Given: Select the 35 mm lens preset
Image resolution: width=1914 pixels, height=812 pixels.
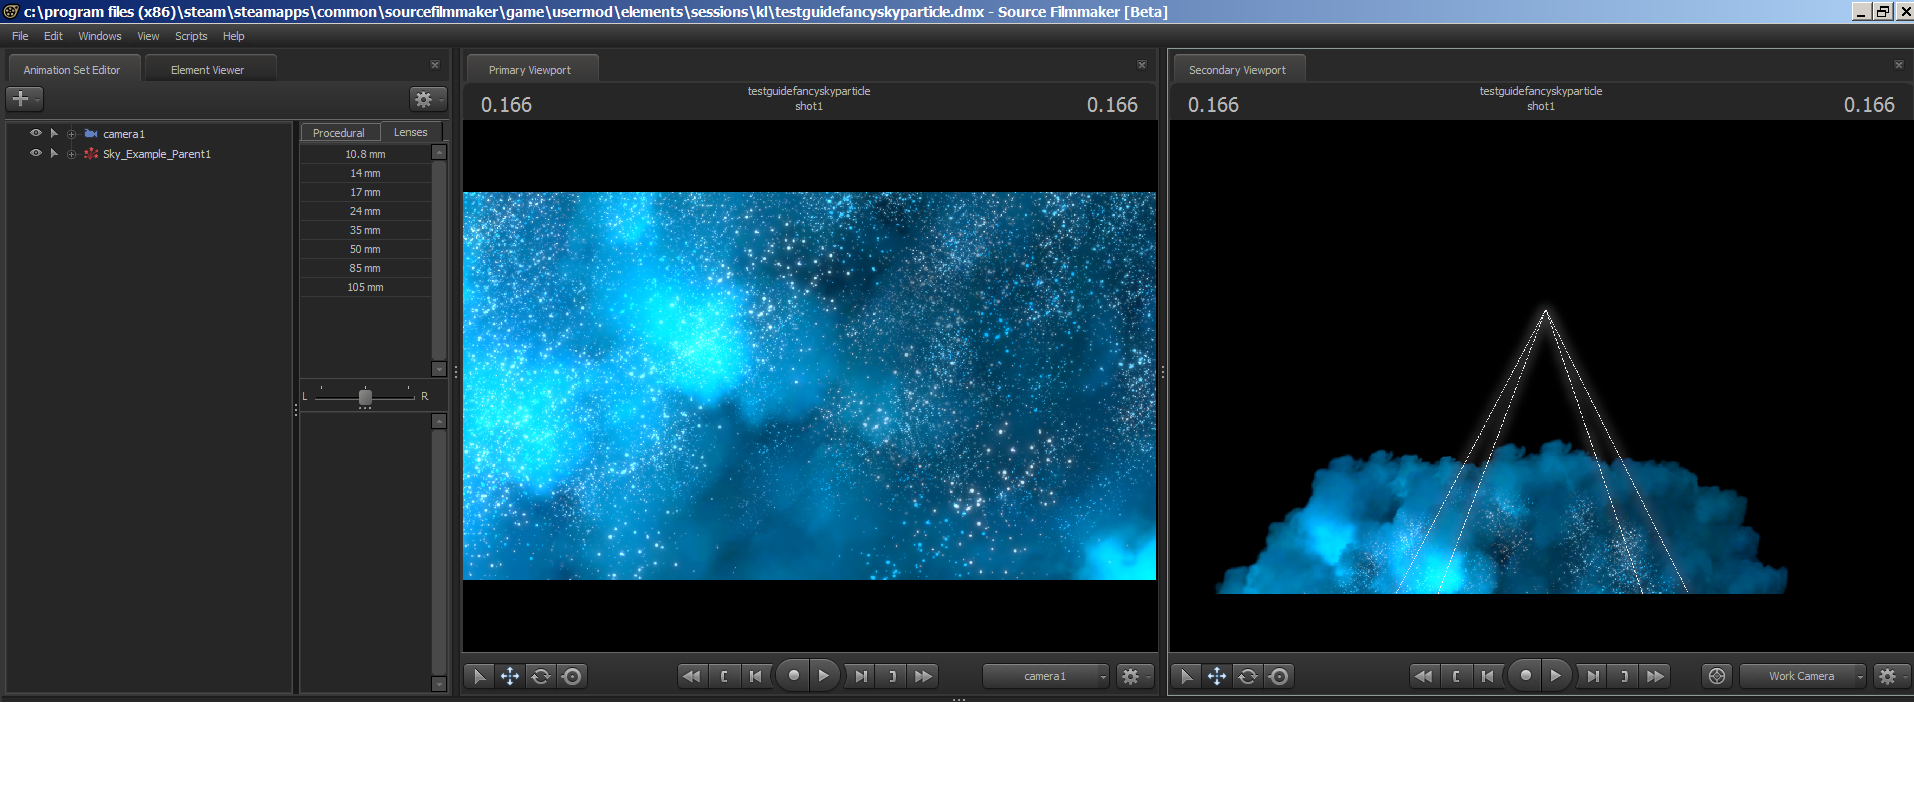Looking at the screenshot, I should pos(365,230).
